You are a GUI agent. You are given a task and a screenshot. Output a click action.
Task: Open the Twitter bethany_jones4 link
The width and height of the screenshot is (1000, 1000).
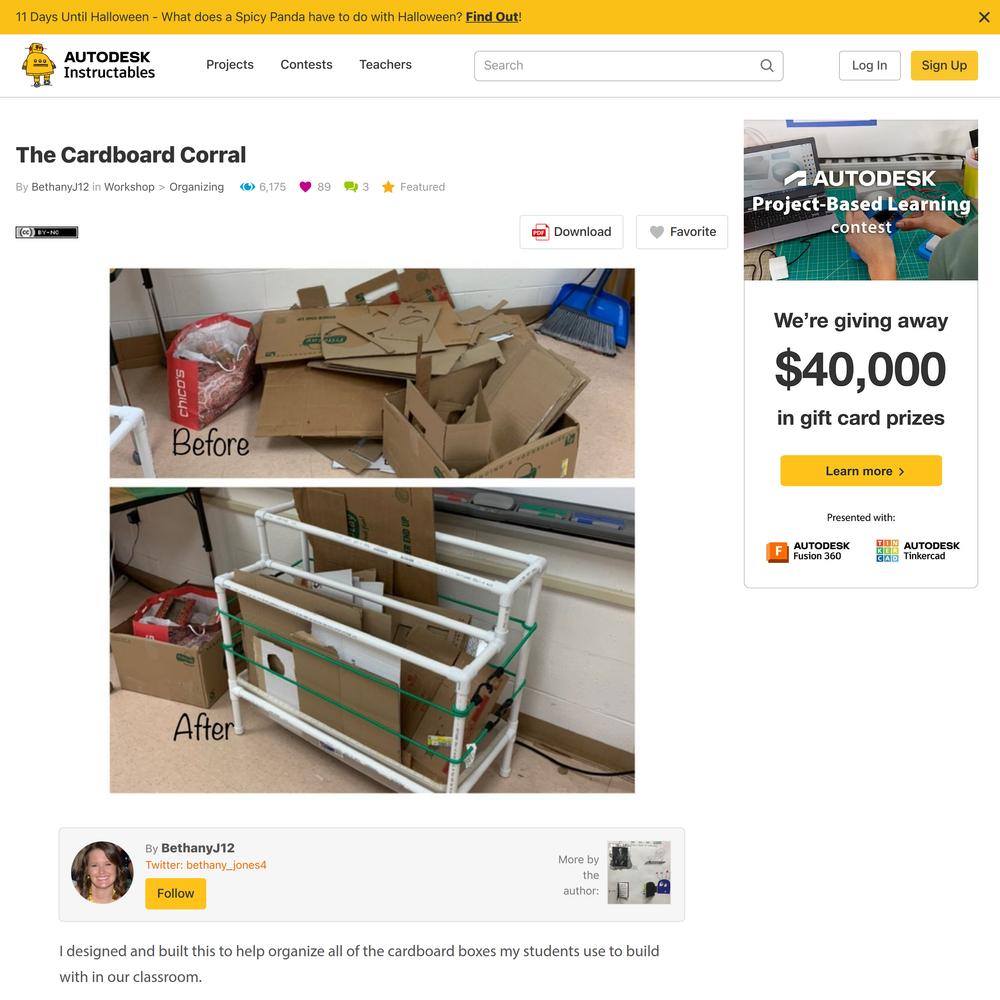click(206, 865)
